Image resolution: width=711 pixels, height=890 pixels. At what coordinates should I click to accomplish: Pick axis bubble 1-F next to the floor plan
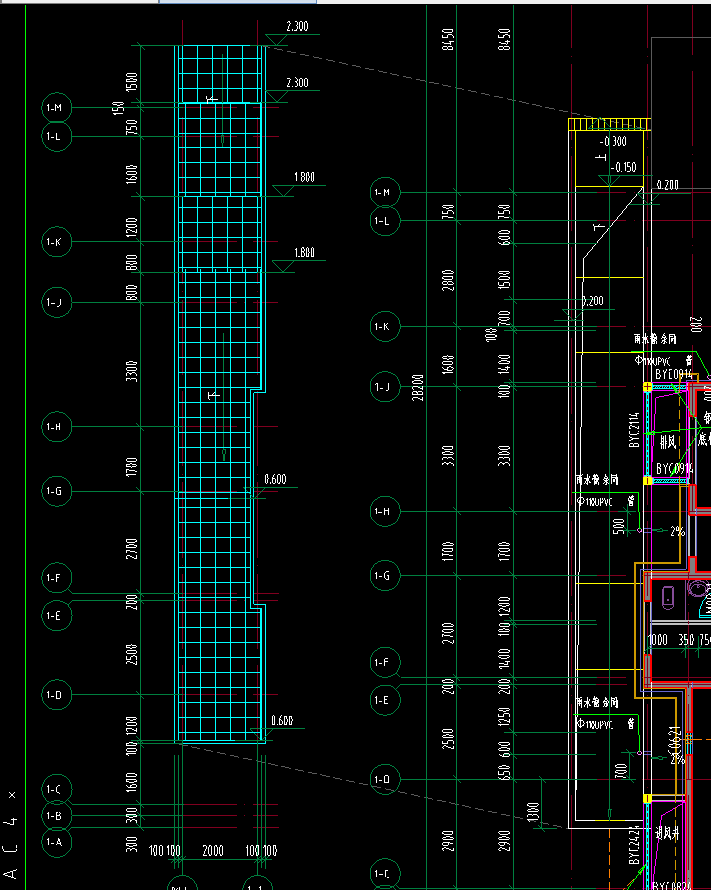tap(385, 662)
